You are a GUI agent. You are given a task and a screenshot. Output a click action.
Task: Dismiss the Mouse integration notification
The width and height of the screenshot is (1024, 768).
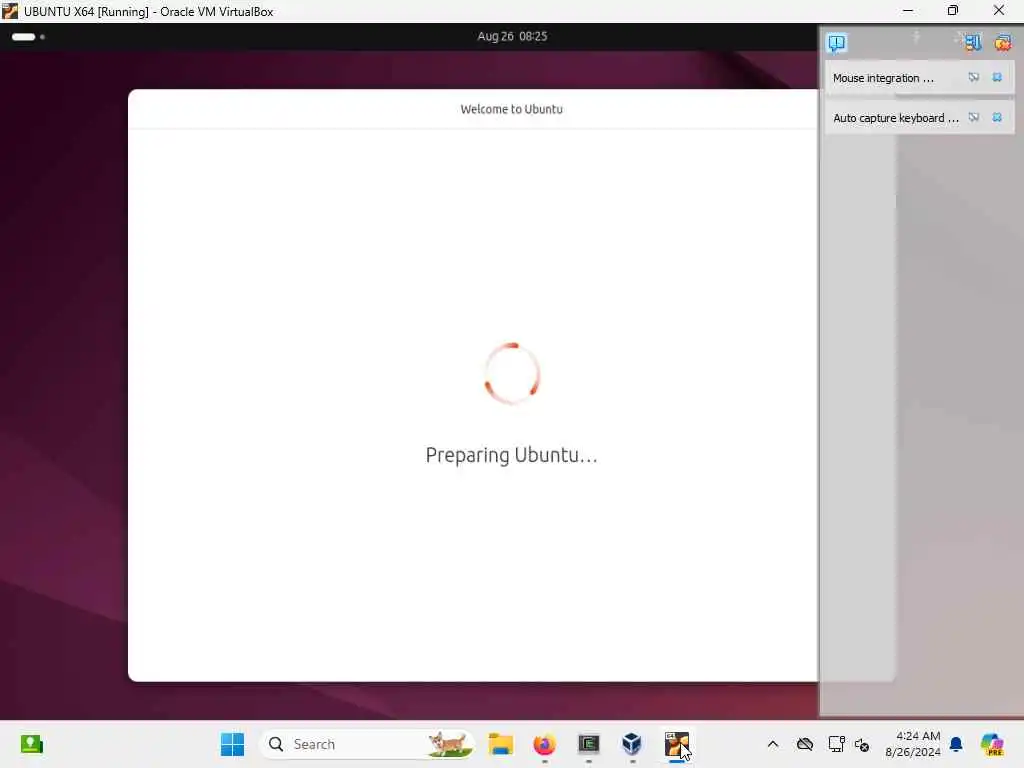point(997,77)
